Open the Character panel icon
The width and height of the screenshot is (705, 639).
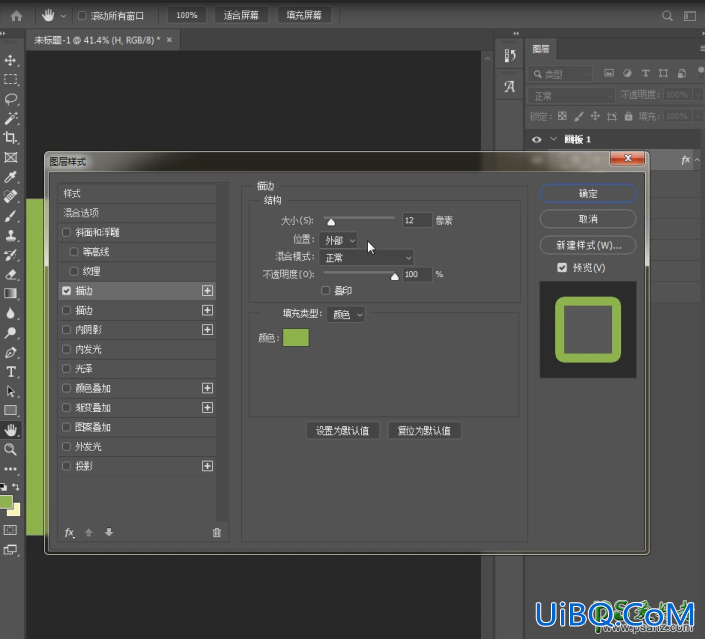coord(509,86)
